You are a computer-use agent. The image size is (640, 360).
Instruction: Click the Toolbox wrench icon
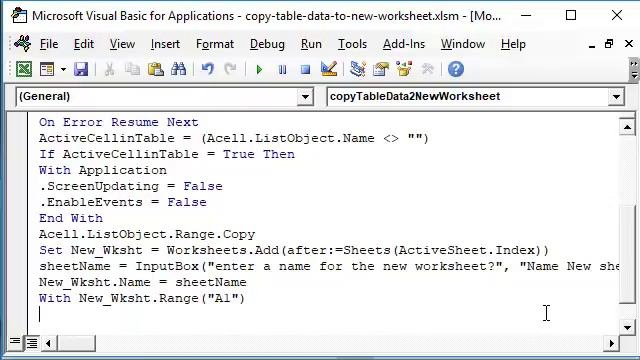(x=427, y=69)
